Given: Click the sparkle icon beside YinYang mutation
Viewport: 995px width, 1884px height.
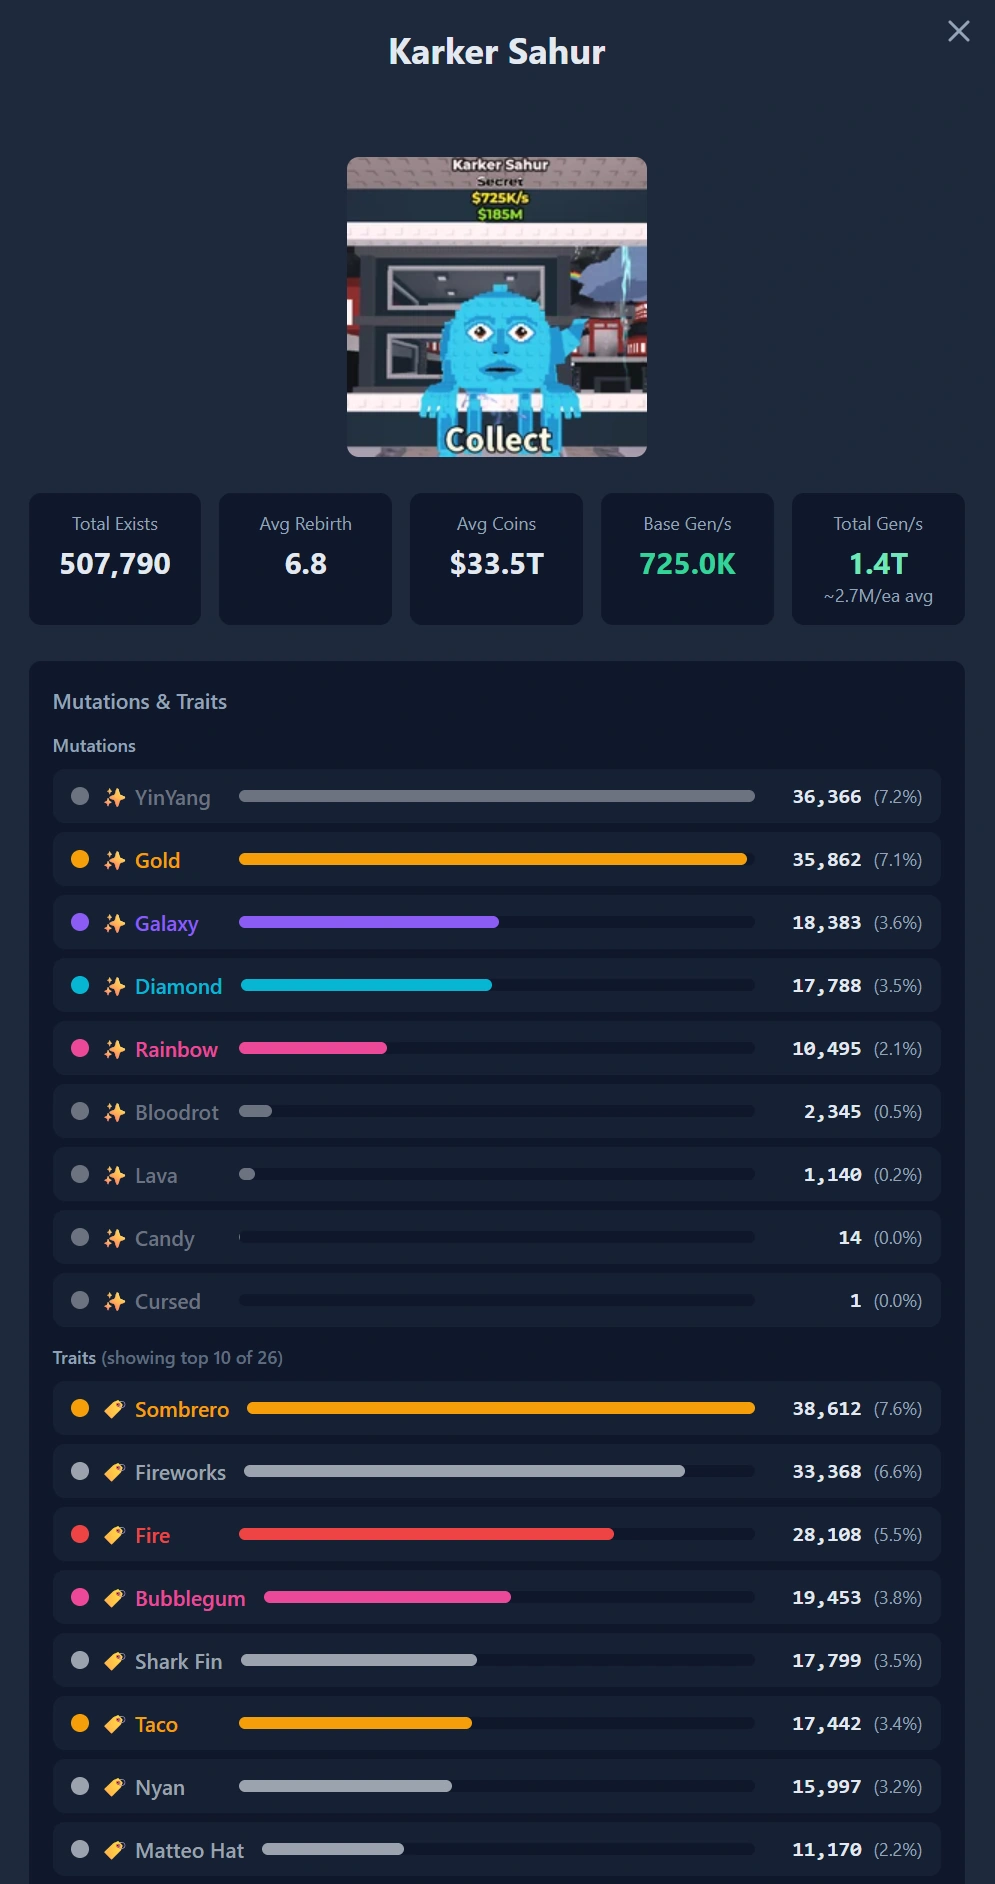Looking at the screenshot, I should pyautogui.click(x=115, y=797).
